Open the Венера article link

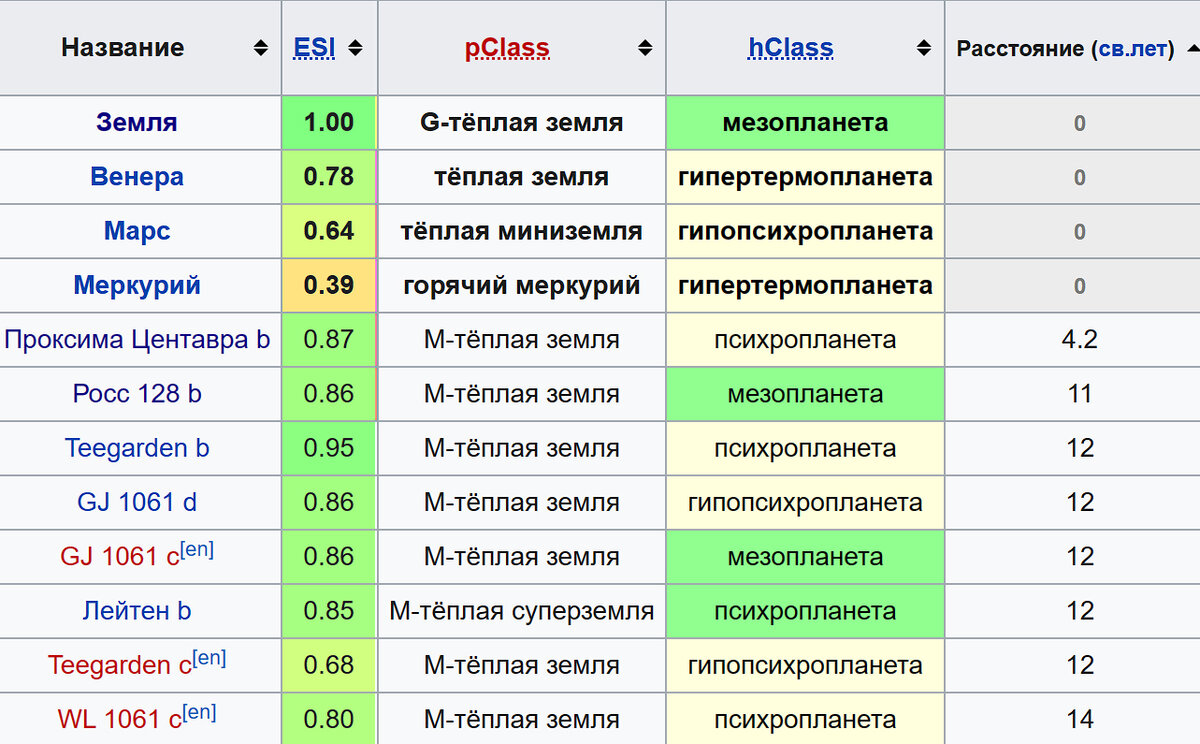click(137, 177)
